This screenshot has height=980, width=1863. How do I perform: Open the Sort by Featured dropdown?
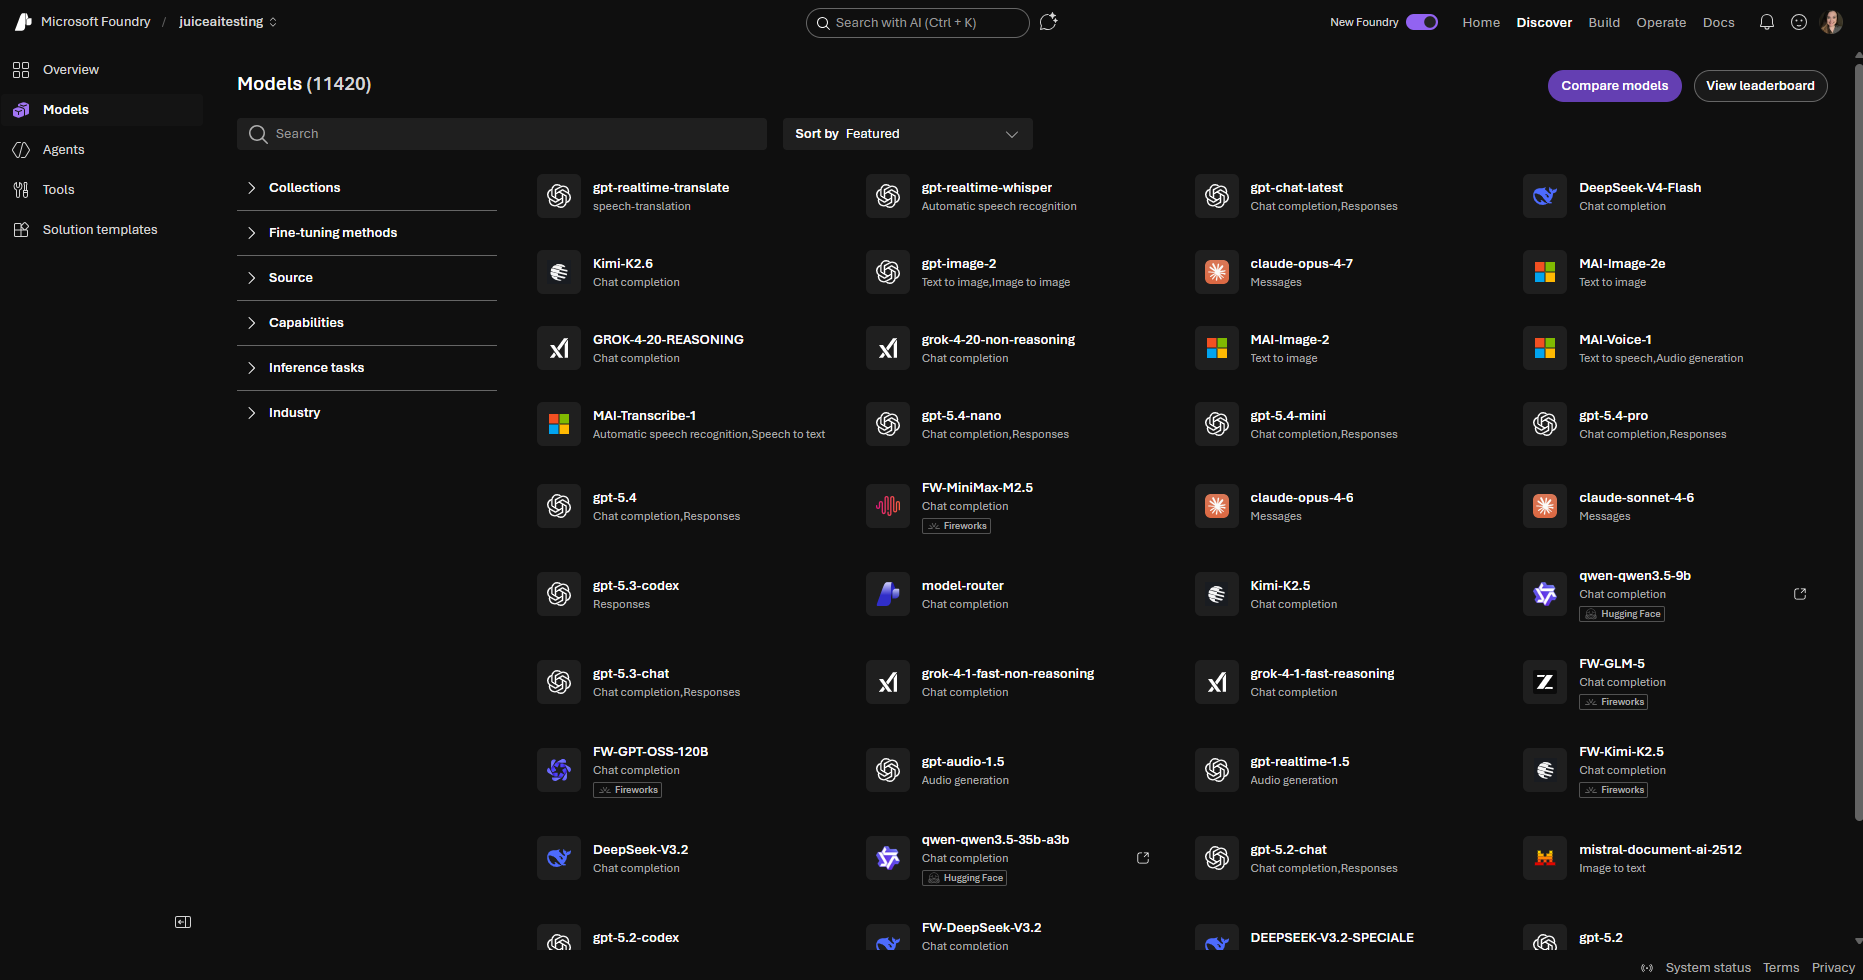pyautogui.click(x=908, y=134)
